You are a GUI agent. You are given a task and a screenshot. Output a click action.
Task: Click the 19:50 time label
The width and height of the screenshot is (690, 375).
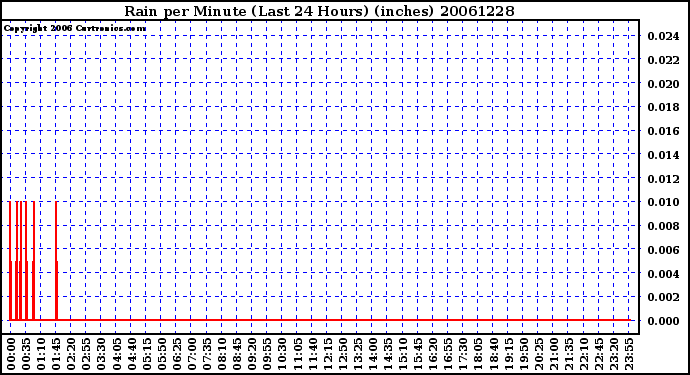tap(523, 354)
